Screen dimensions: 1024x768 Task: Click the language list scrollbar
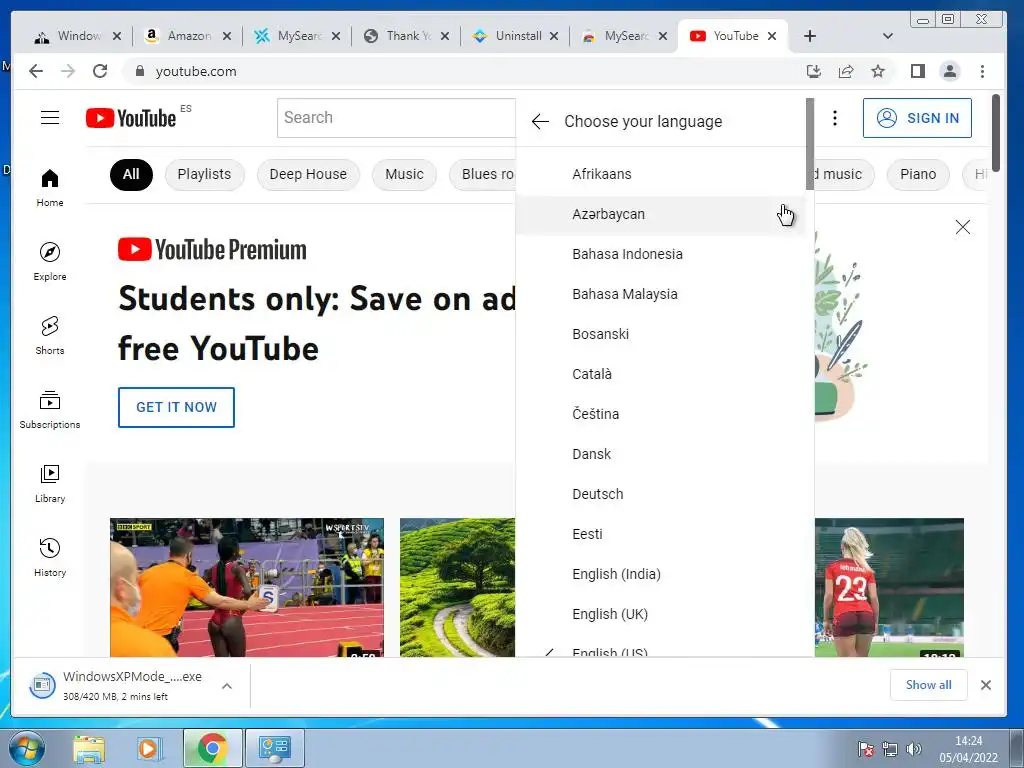(x=810, y=144)
